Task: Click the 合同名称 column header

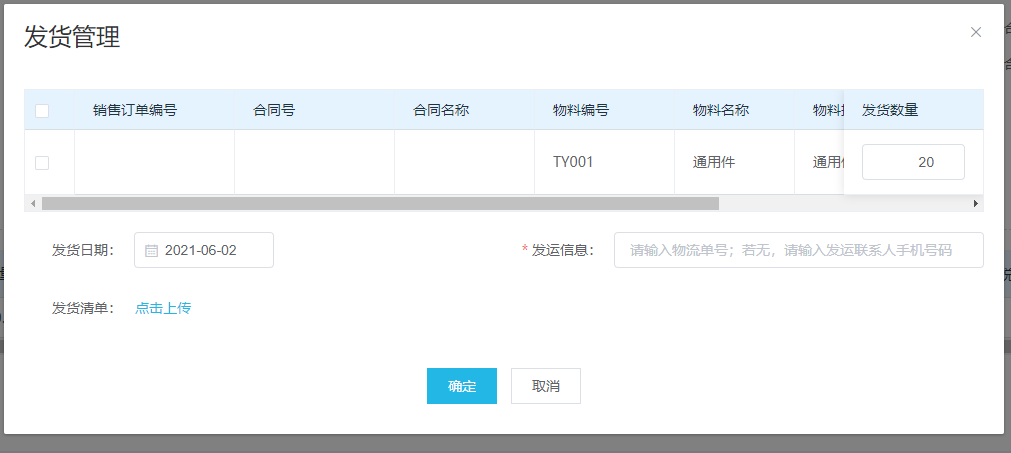Action: click(441, 110)
